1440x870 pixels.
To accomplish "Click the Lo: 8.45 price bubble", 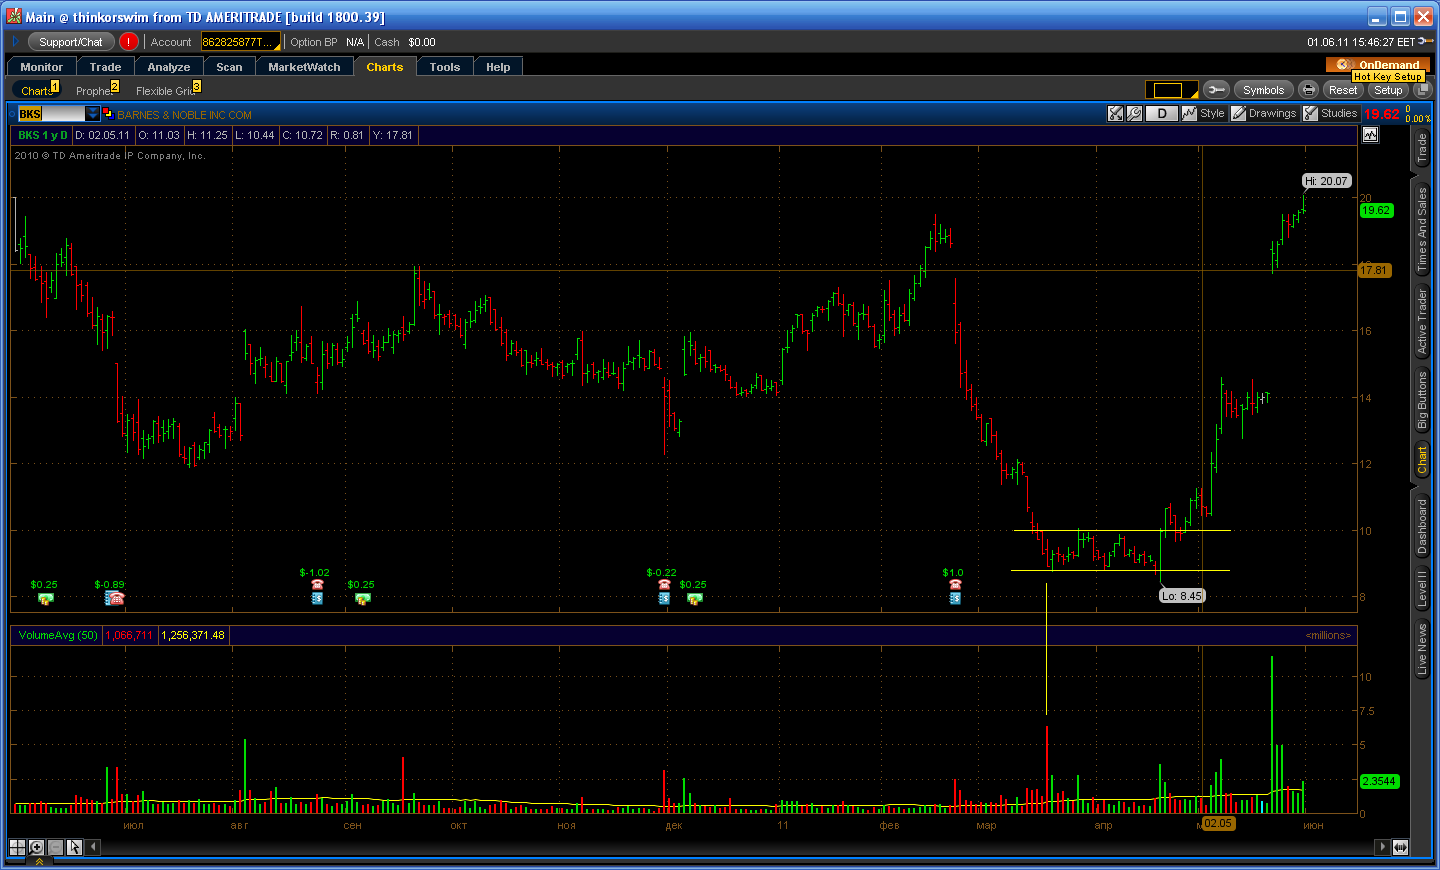I will (x=1182, y=595).
